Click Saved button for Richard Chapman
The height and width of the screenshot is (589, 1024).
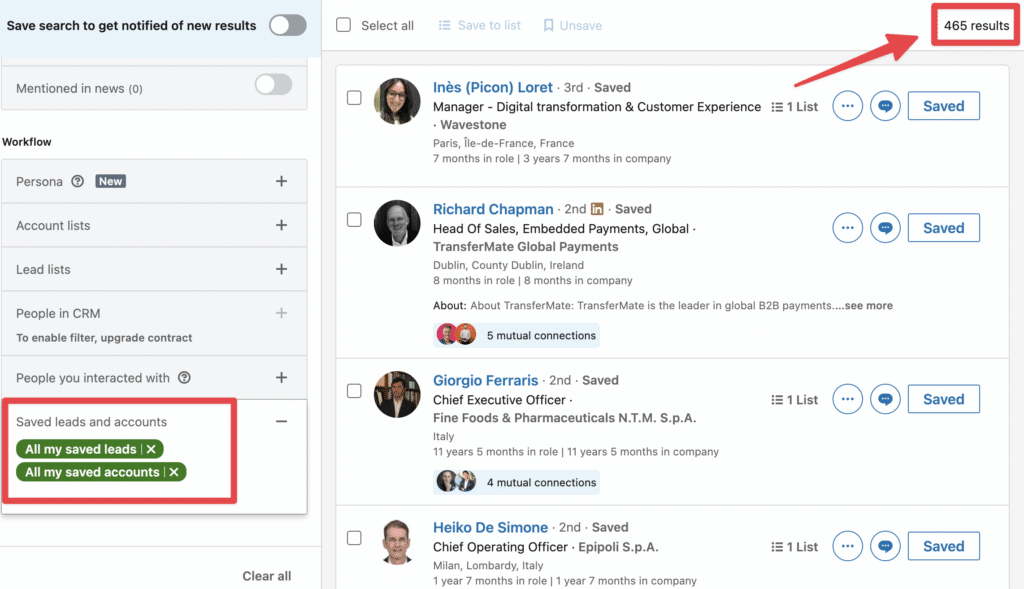click(944, 228)
